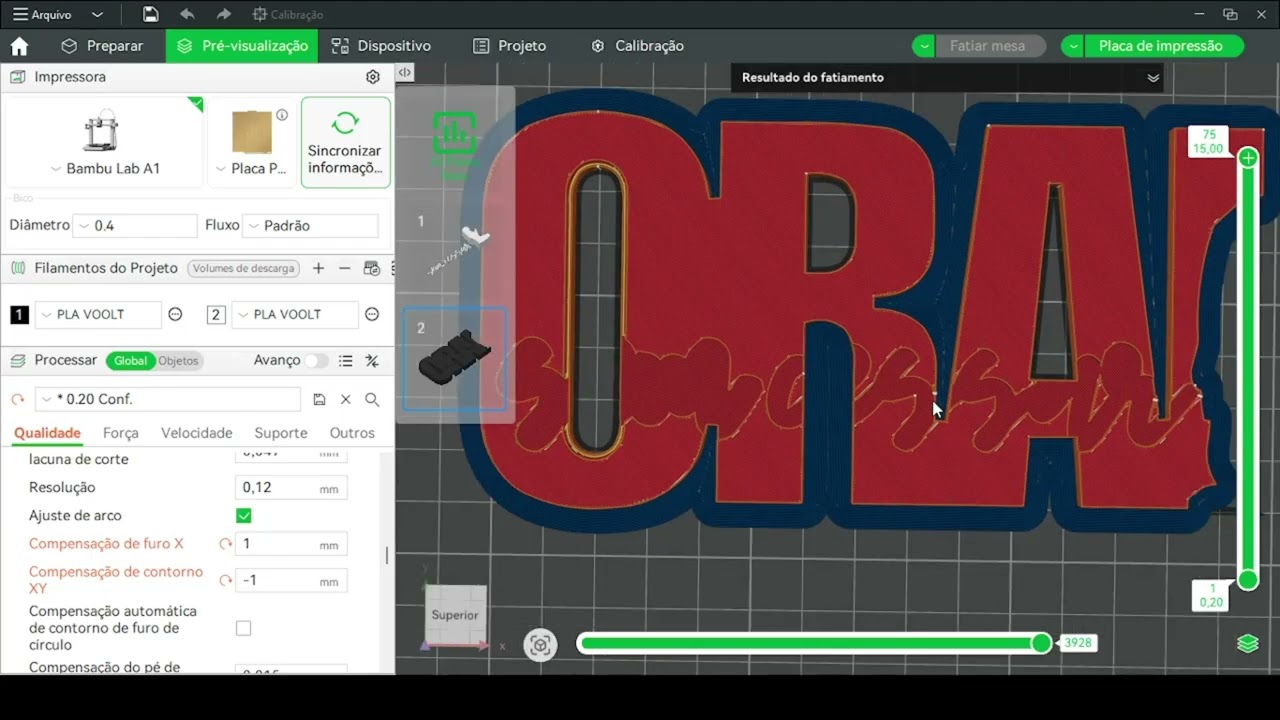The height and width of the screenshot is (720, 1280).
Task: Open the nozzle Diâmetro 0.4 dropdown
Action: tap(136, 226)
